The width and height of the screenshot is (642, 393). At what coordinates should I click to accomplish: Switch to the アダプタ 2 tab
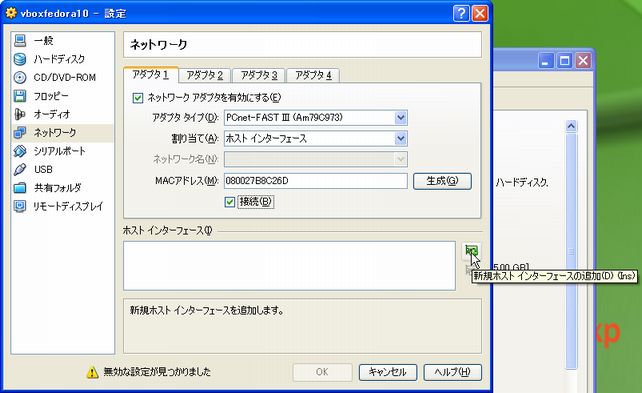[205, 75]
